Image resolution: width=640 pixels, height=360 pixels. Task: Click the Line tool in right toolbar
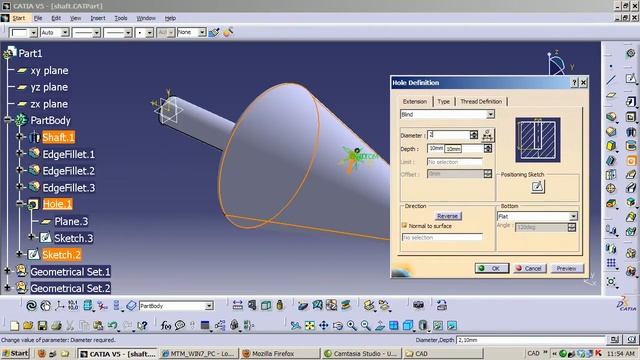click(x=611, y=80)
